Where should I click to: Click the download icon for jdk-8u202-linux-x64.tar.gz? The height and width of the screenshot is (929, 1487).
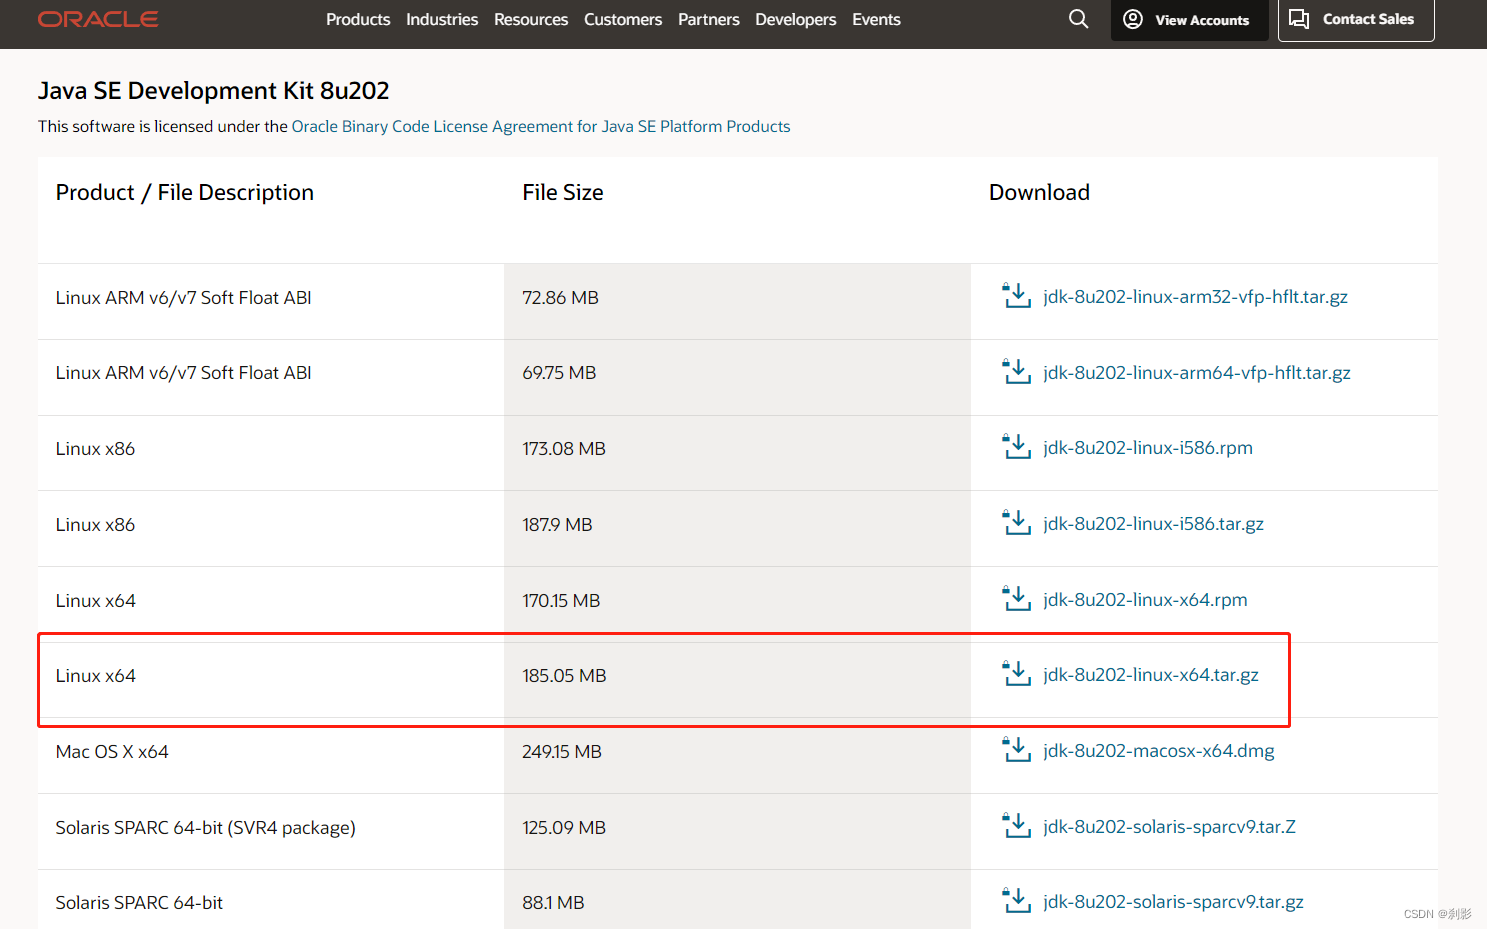click(1016, 674)
